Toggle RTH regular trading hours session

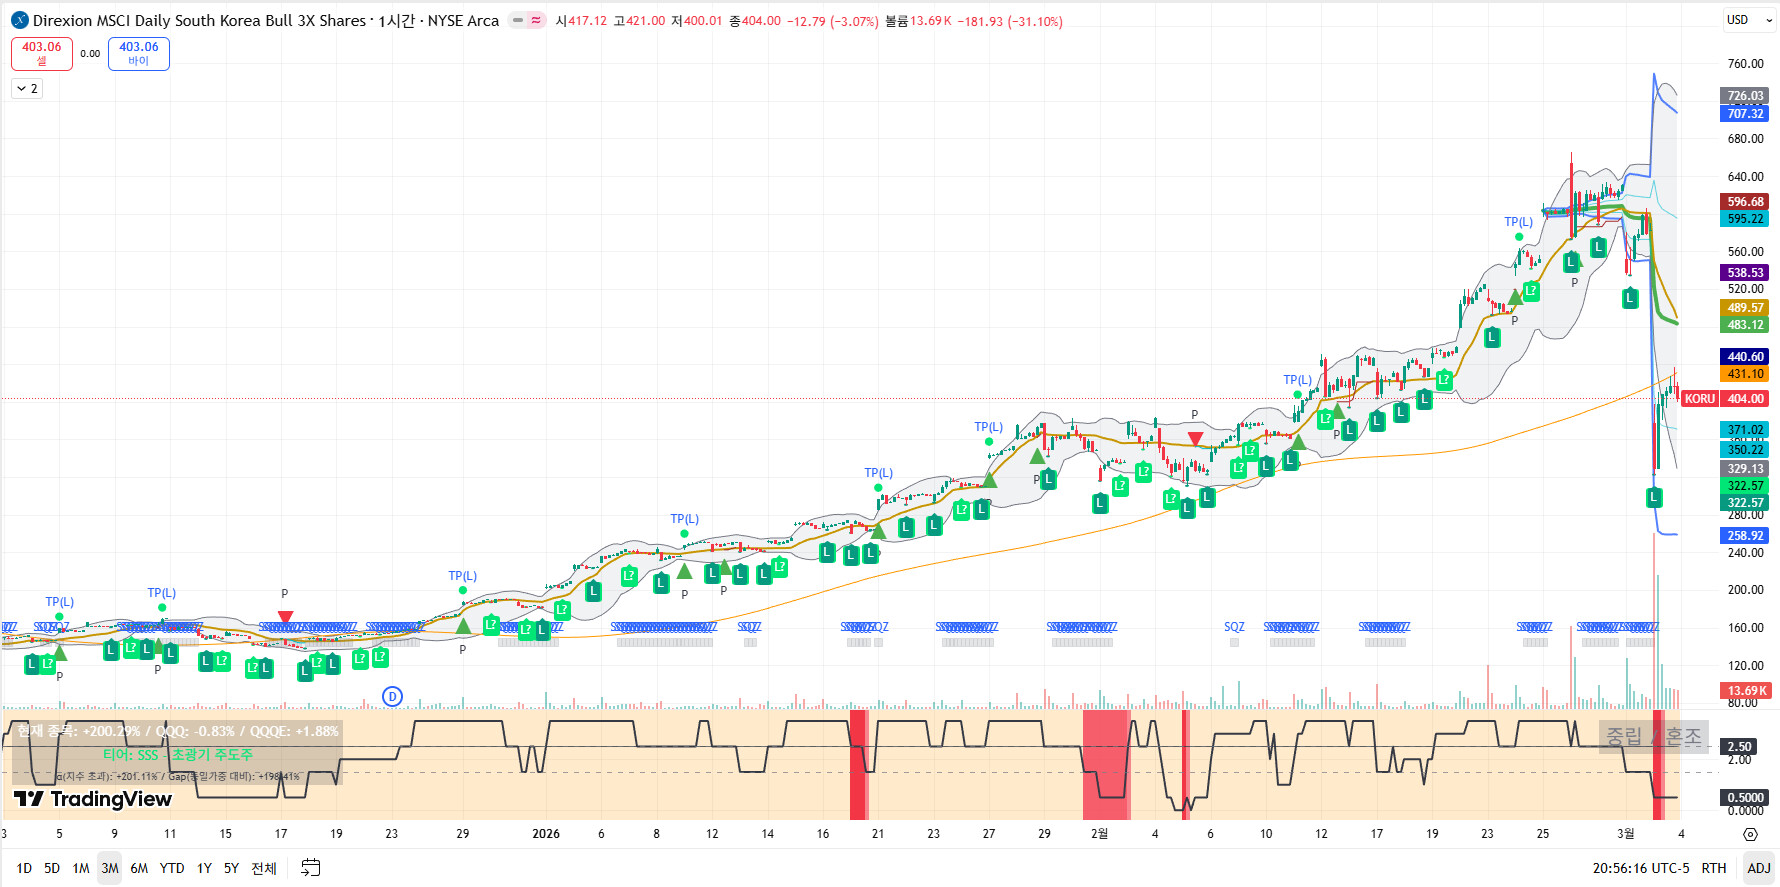[x=1714, y=868]
